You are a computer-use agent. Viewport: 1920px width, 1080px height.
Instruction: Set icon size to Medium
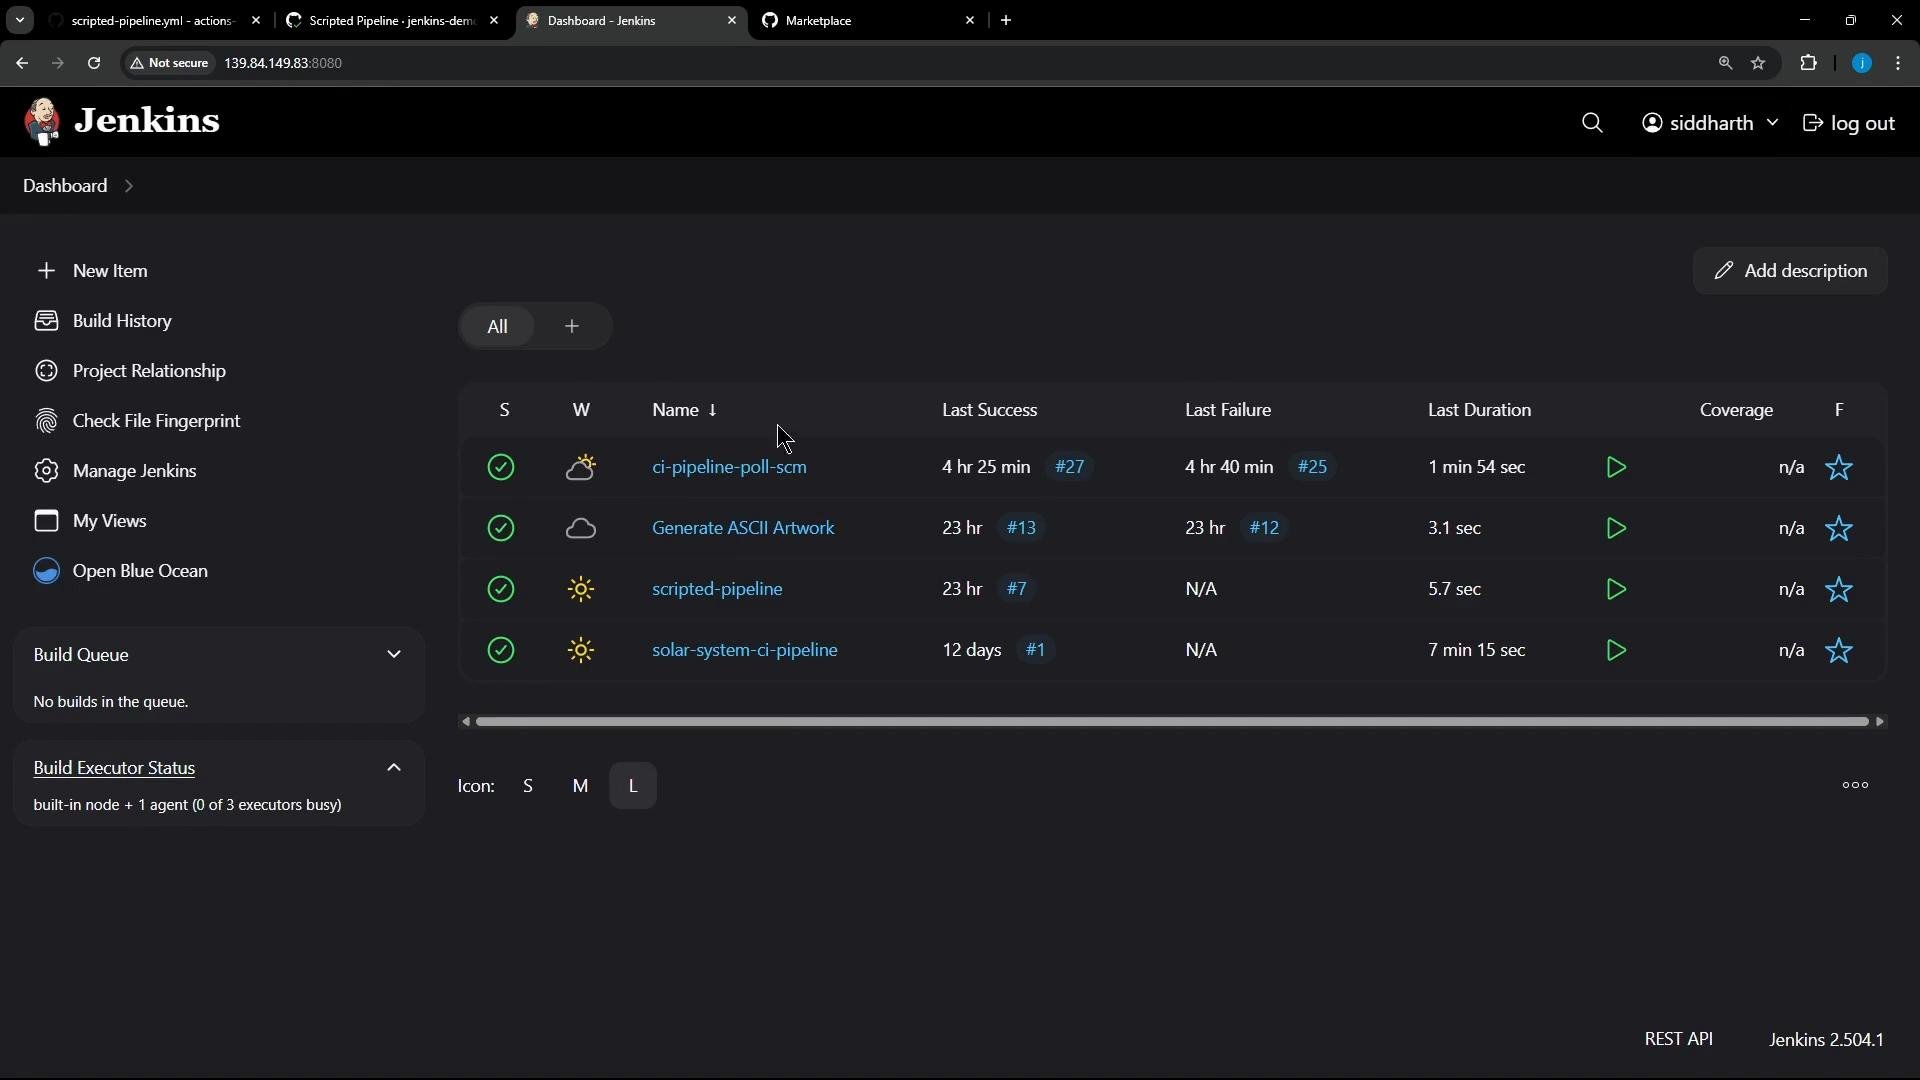click(x=580, y=786)
